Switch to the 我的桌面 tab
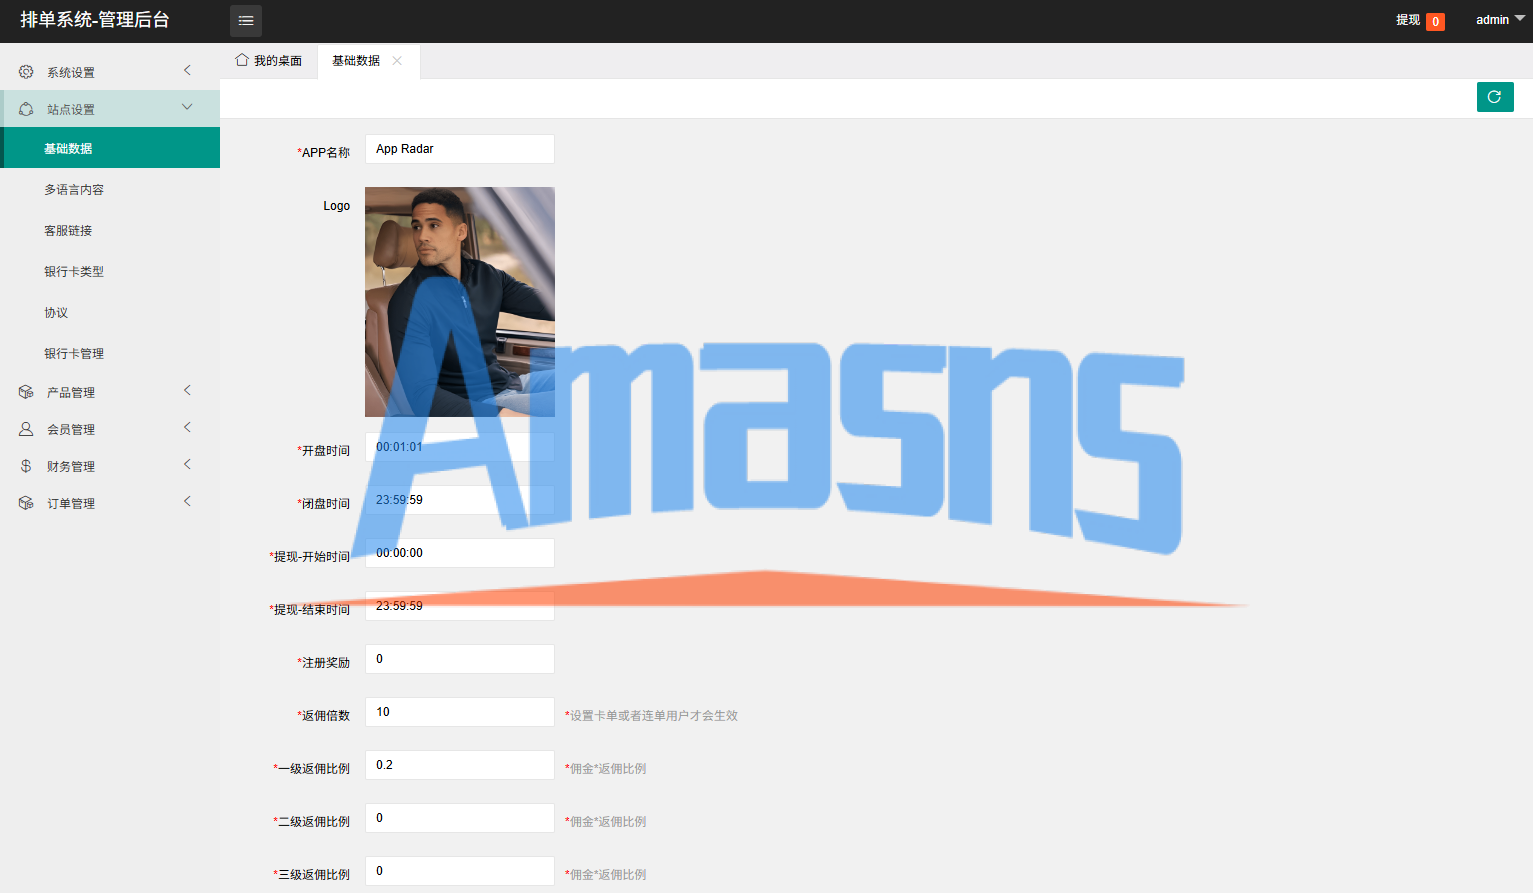The height and width of the screenshot is (893, 1533). 269,61
